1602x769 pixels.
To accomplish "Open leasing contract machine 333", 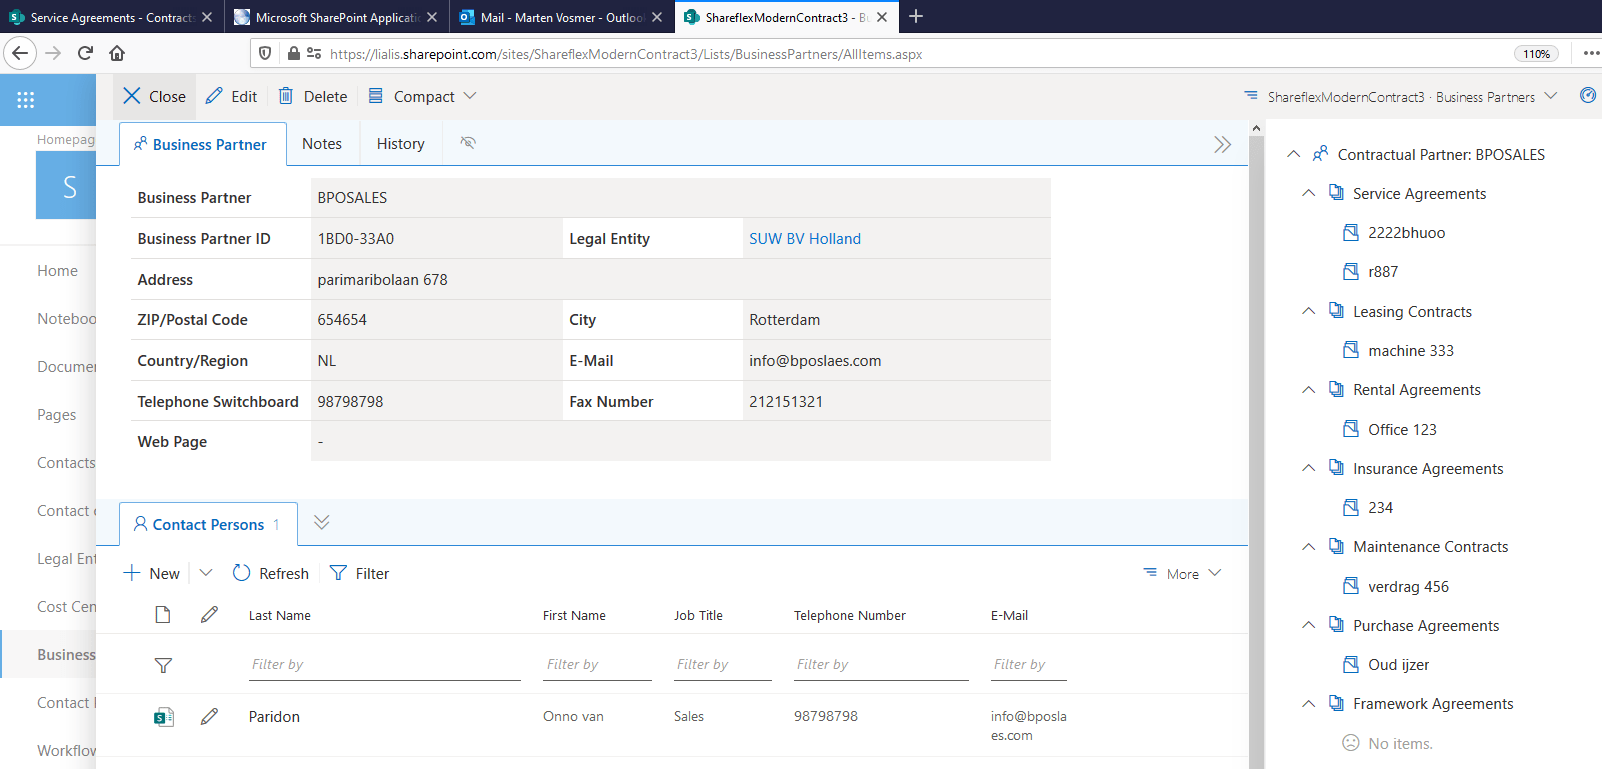I will pyautogui.click(x=1411, y=350).
